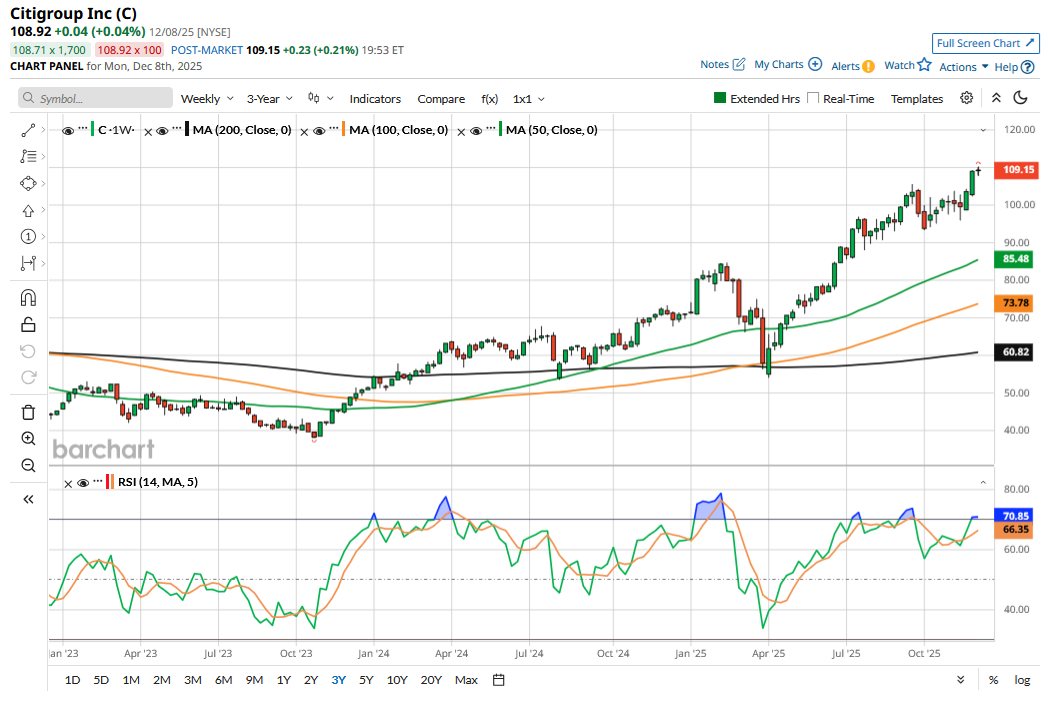Image resolution: width=1063 pixels, height=705 pixels.
Task: Enable the Real-Time checkbox
Action: click(813, 98)
